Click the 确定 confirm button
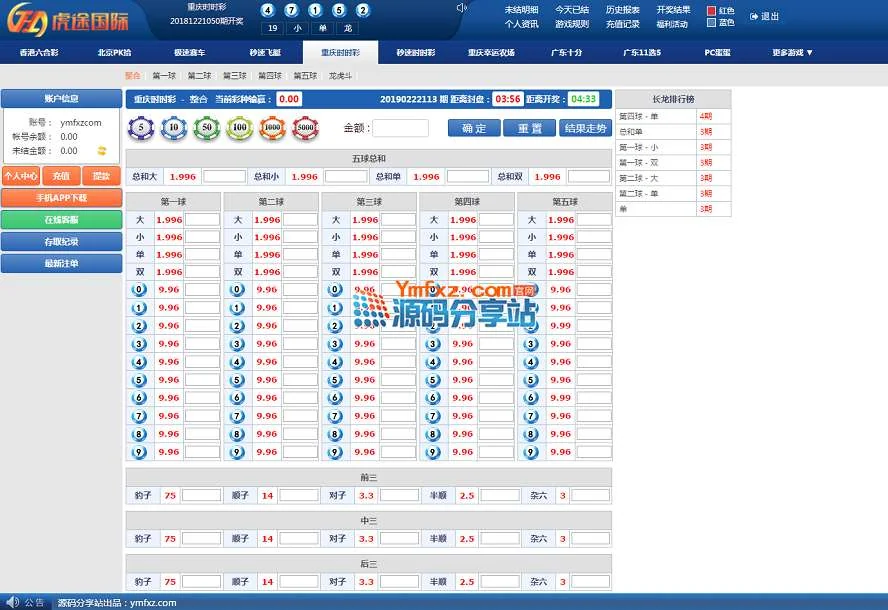The height and width of the screenshot is (610, 888). tap(474, 128)
